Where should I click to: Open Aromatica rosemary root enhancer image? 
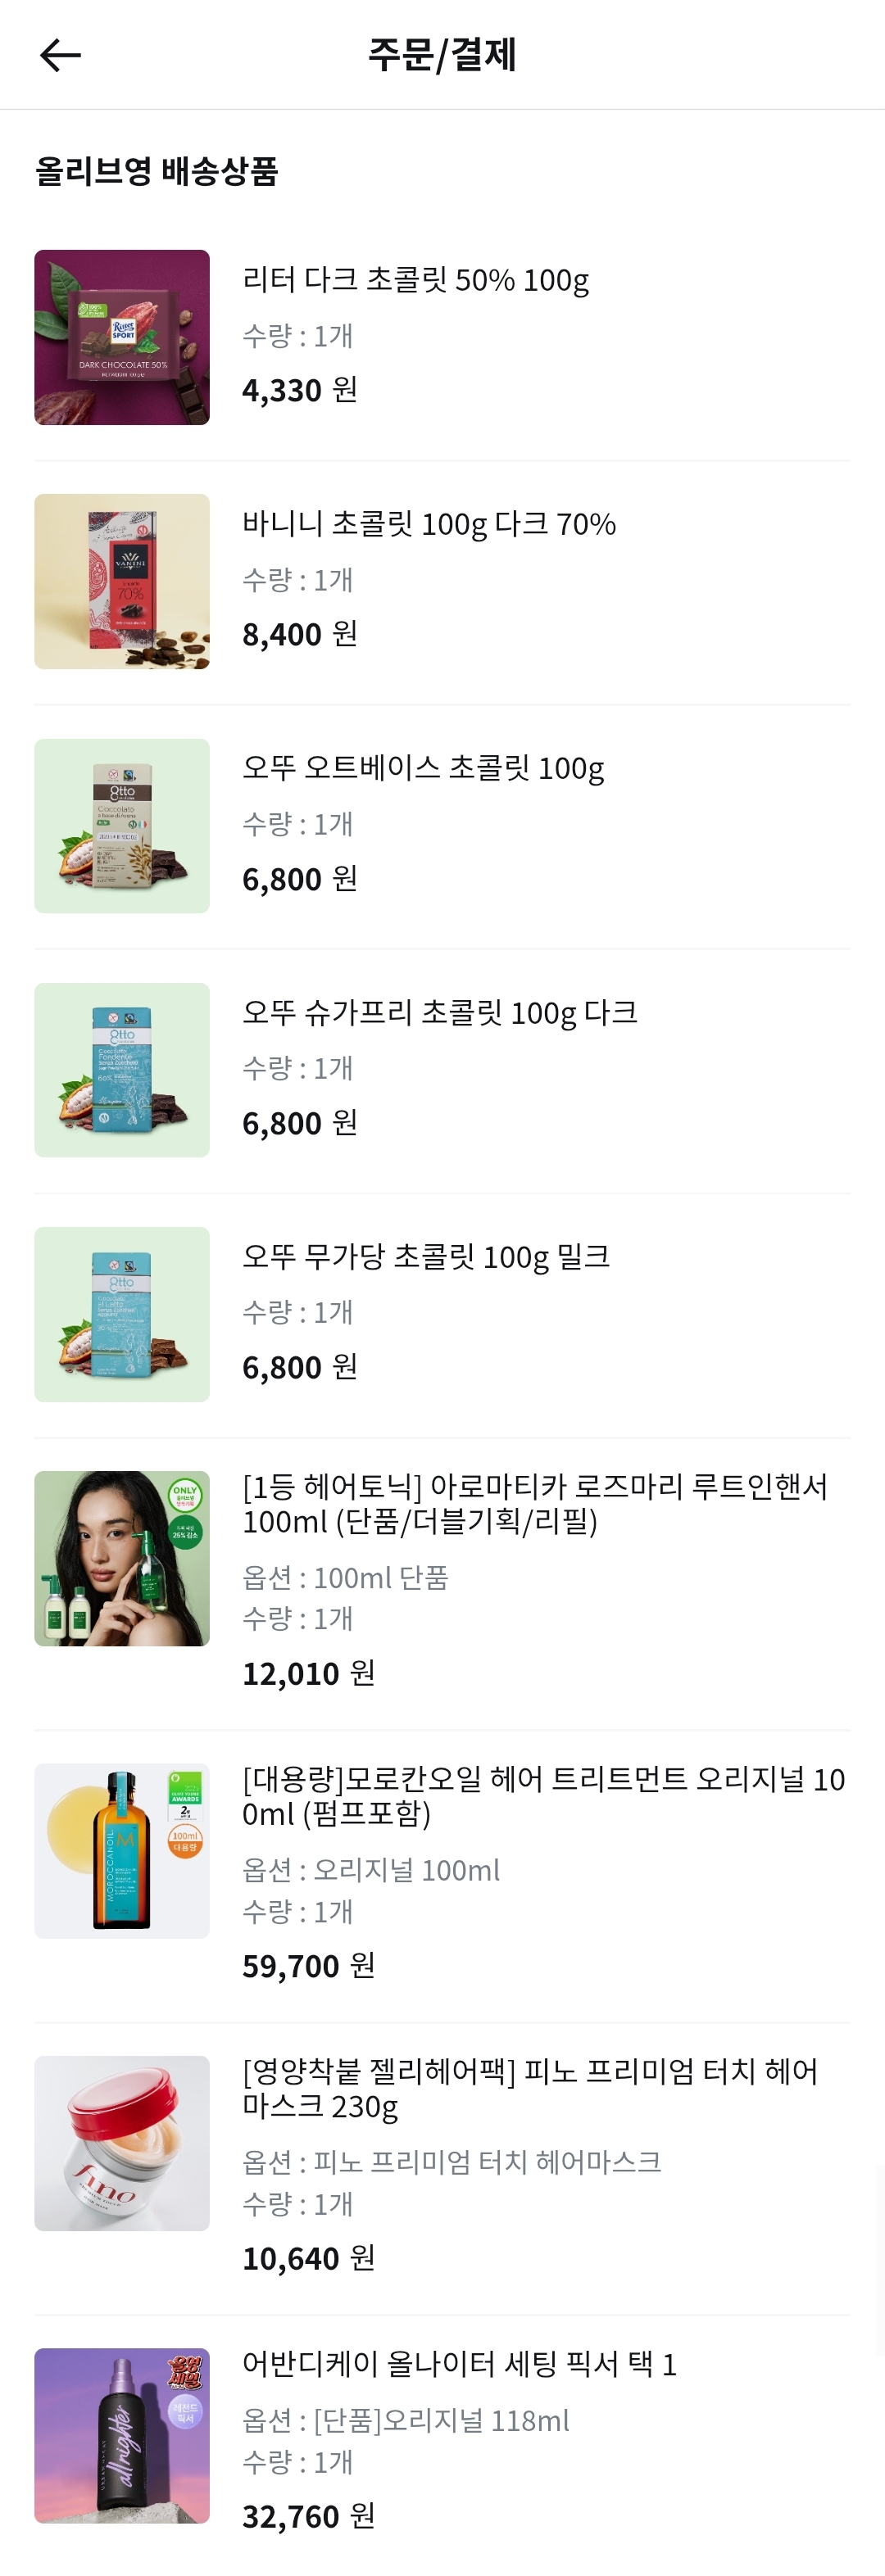tap(122, 1558)
